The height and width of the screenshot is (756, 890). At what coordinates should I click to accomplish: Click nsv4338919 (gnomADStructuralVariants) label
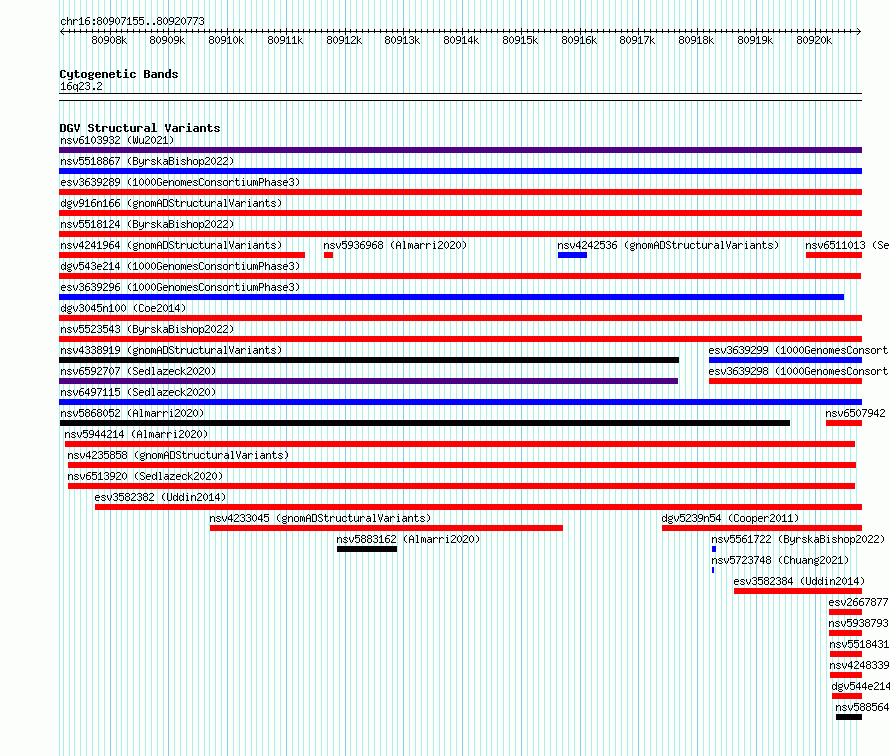171,350
